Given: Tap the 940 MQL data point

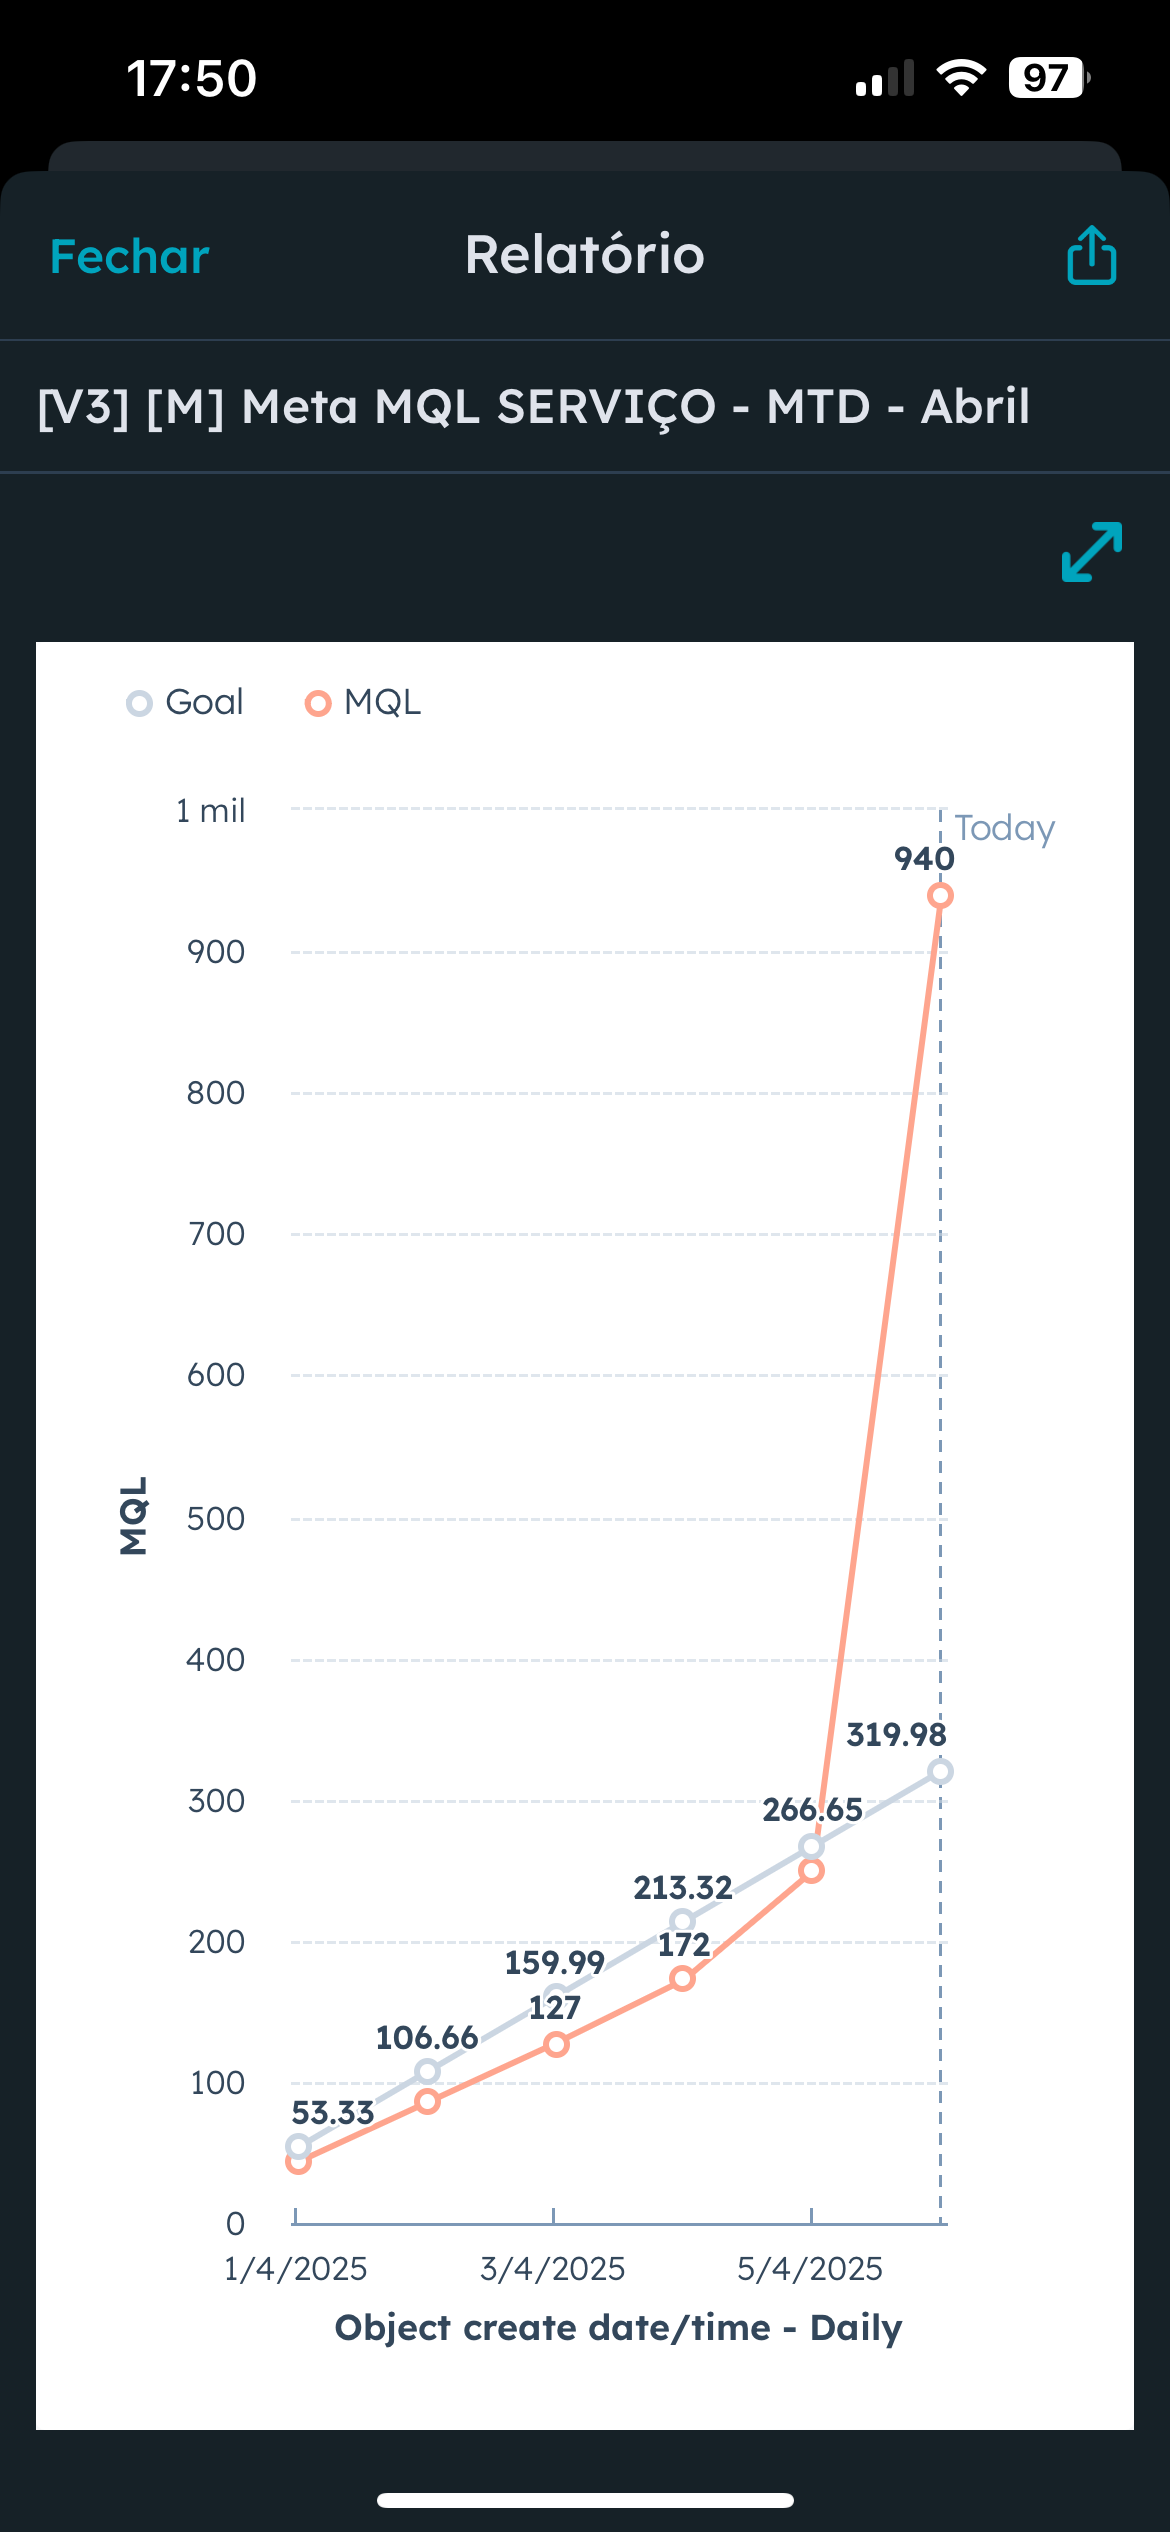Looking at the screenshot, I should [x=940, y=896].
